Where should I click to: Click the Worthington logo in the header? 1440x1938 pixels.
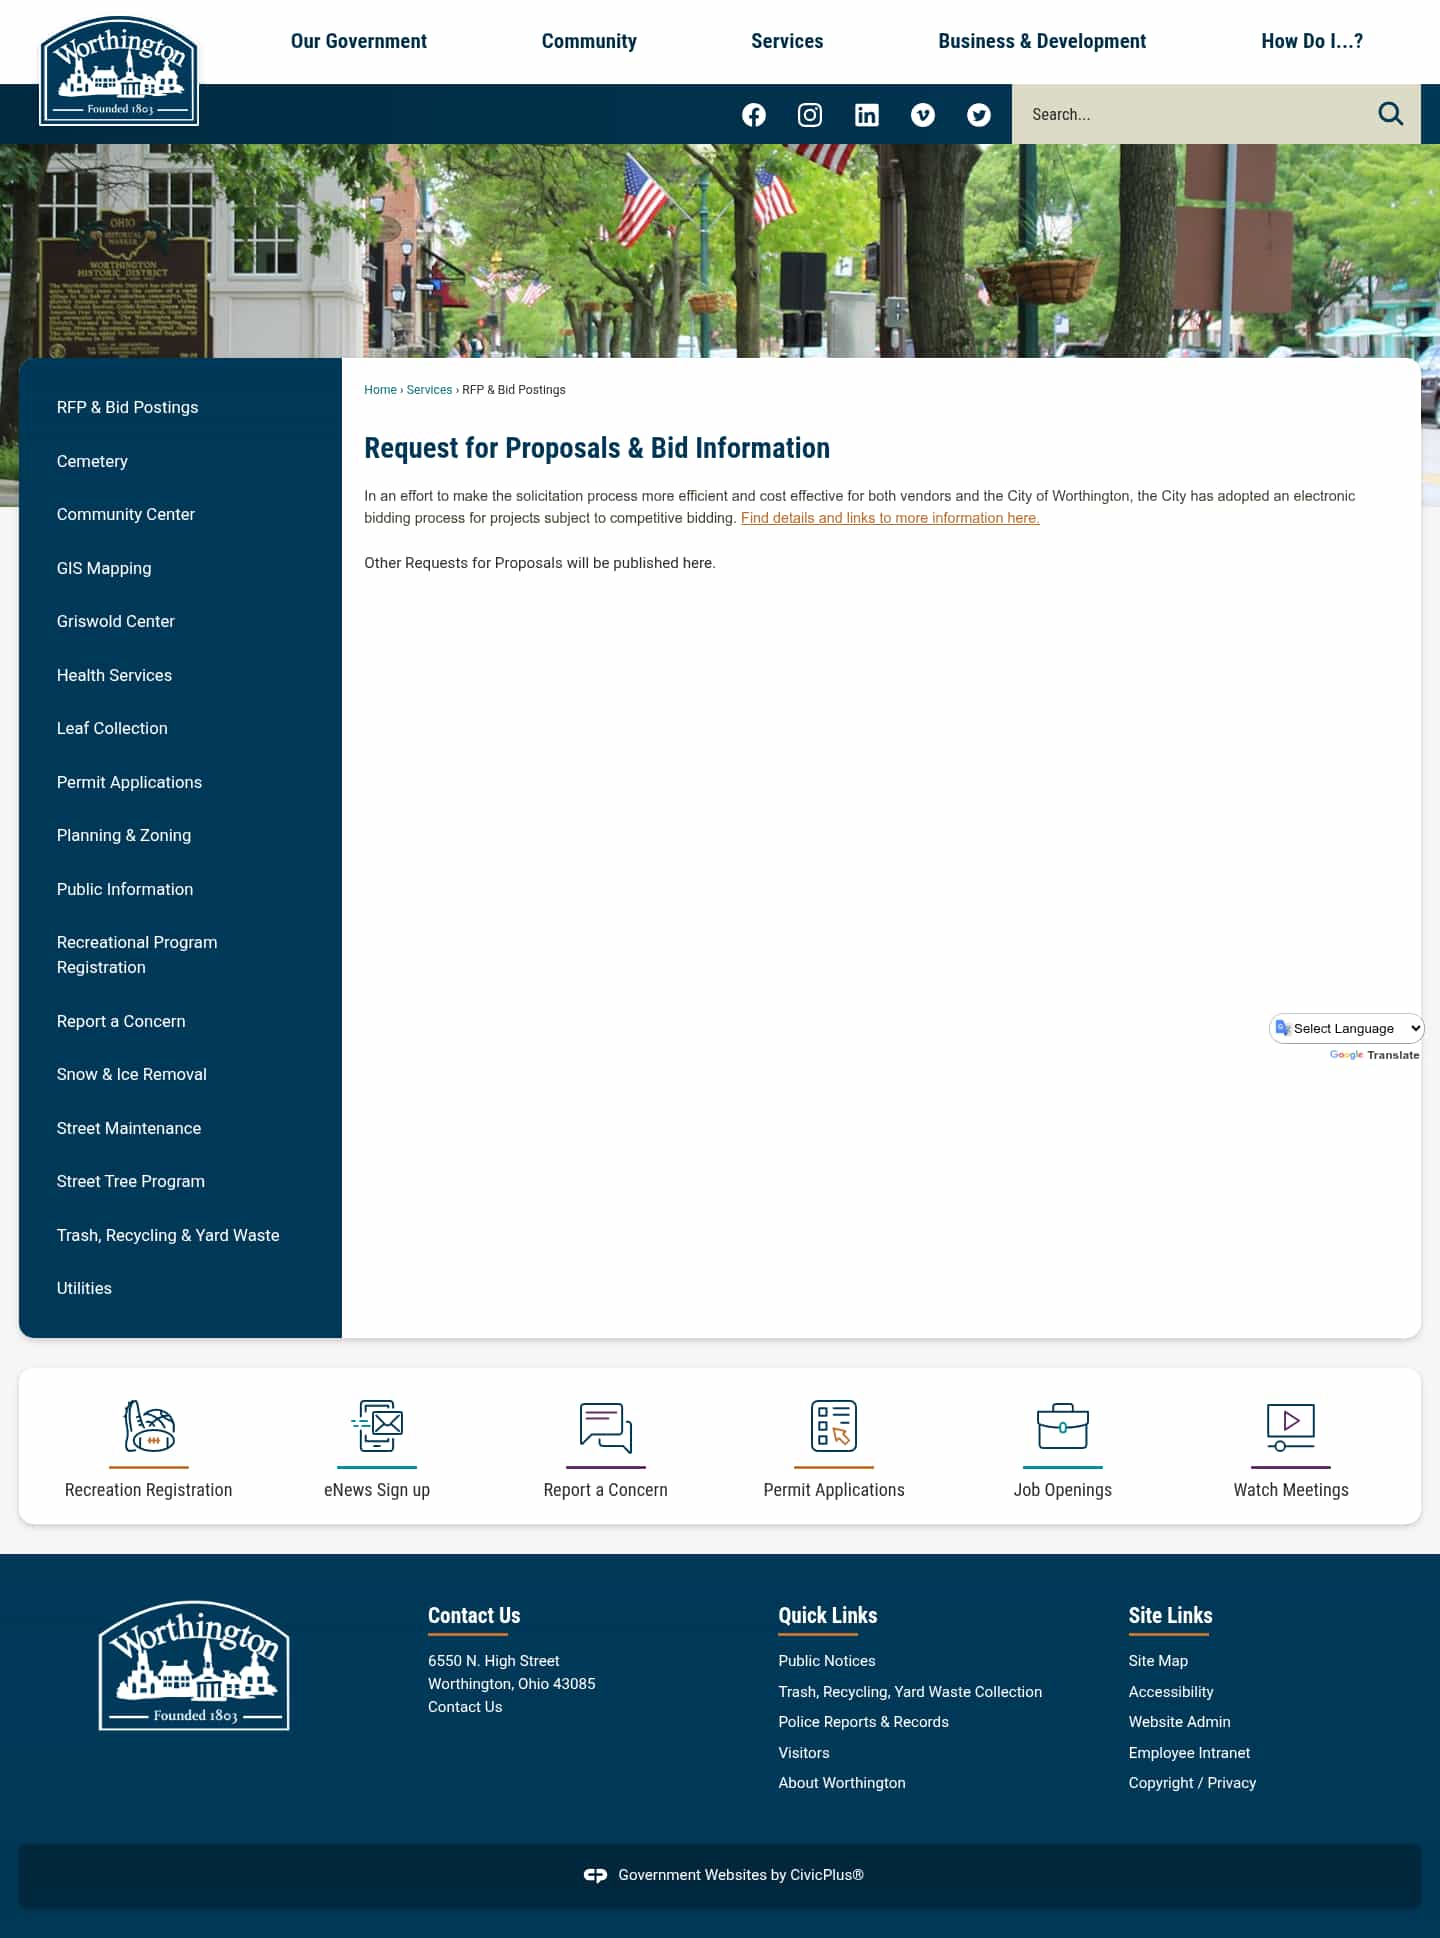[119, 71]
